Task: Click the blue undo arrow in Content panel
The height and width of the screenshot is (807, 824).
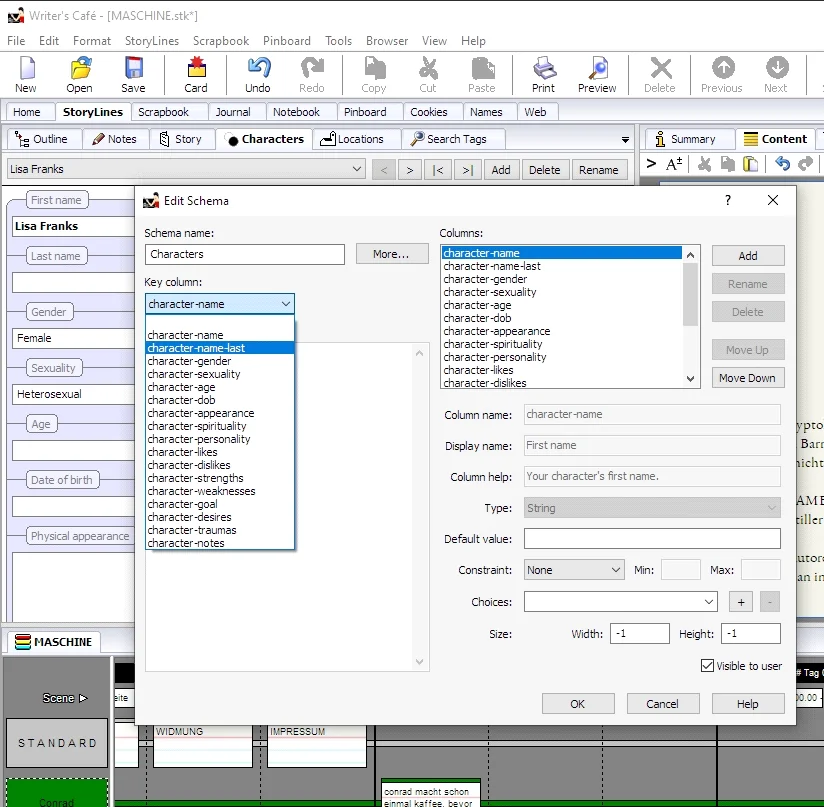Action: [x=782, y=164]
